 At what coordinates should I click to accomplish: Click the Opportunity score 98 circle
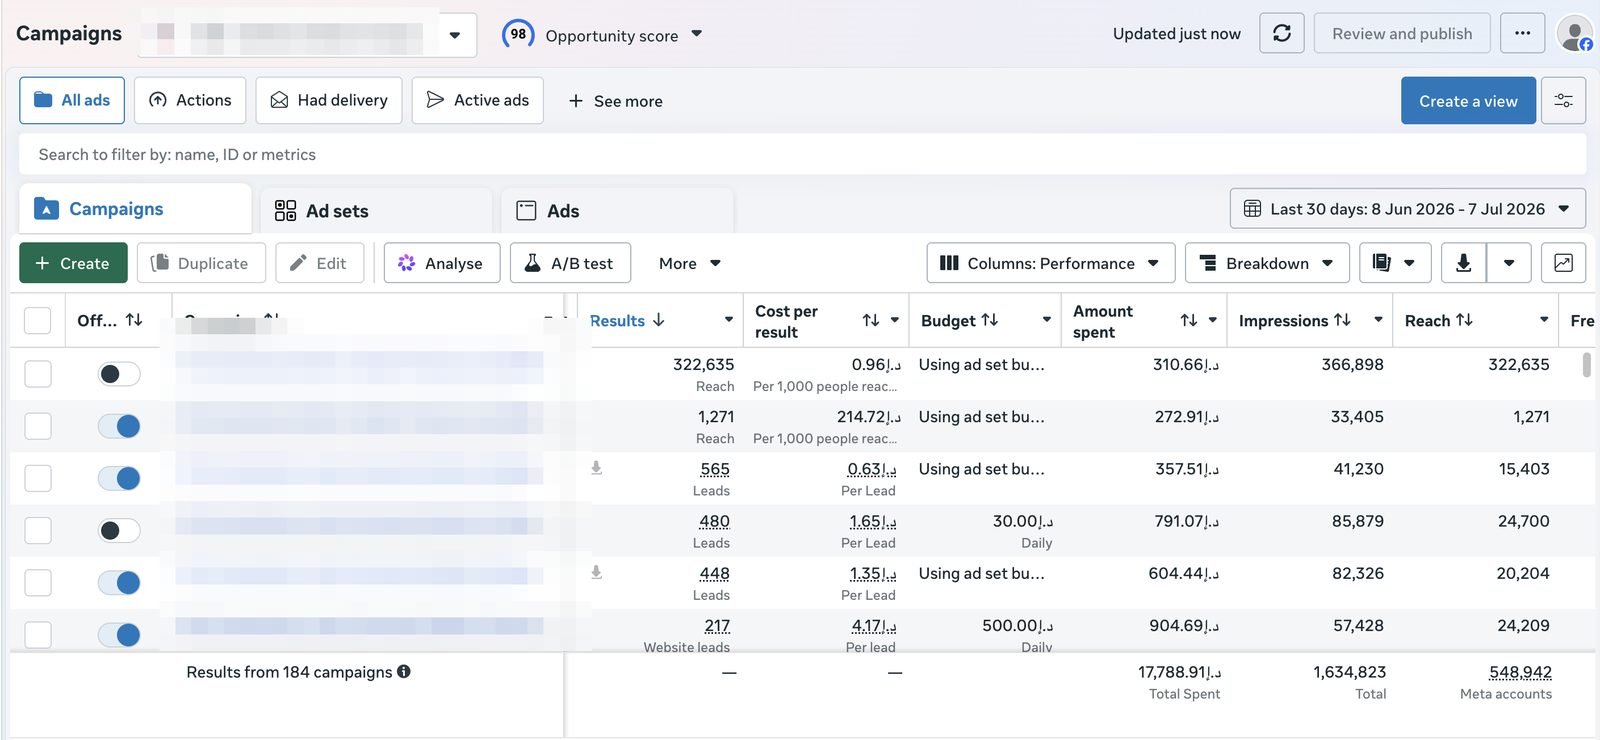(x=518, y=34)
